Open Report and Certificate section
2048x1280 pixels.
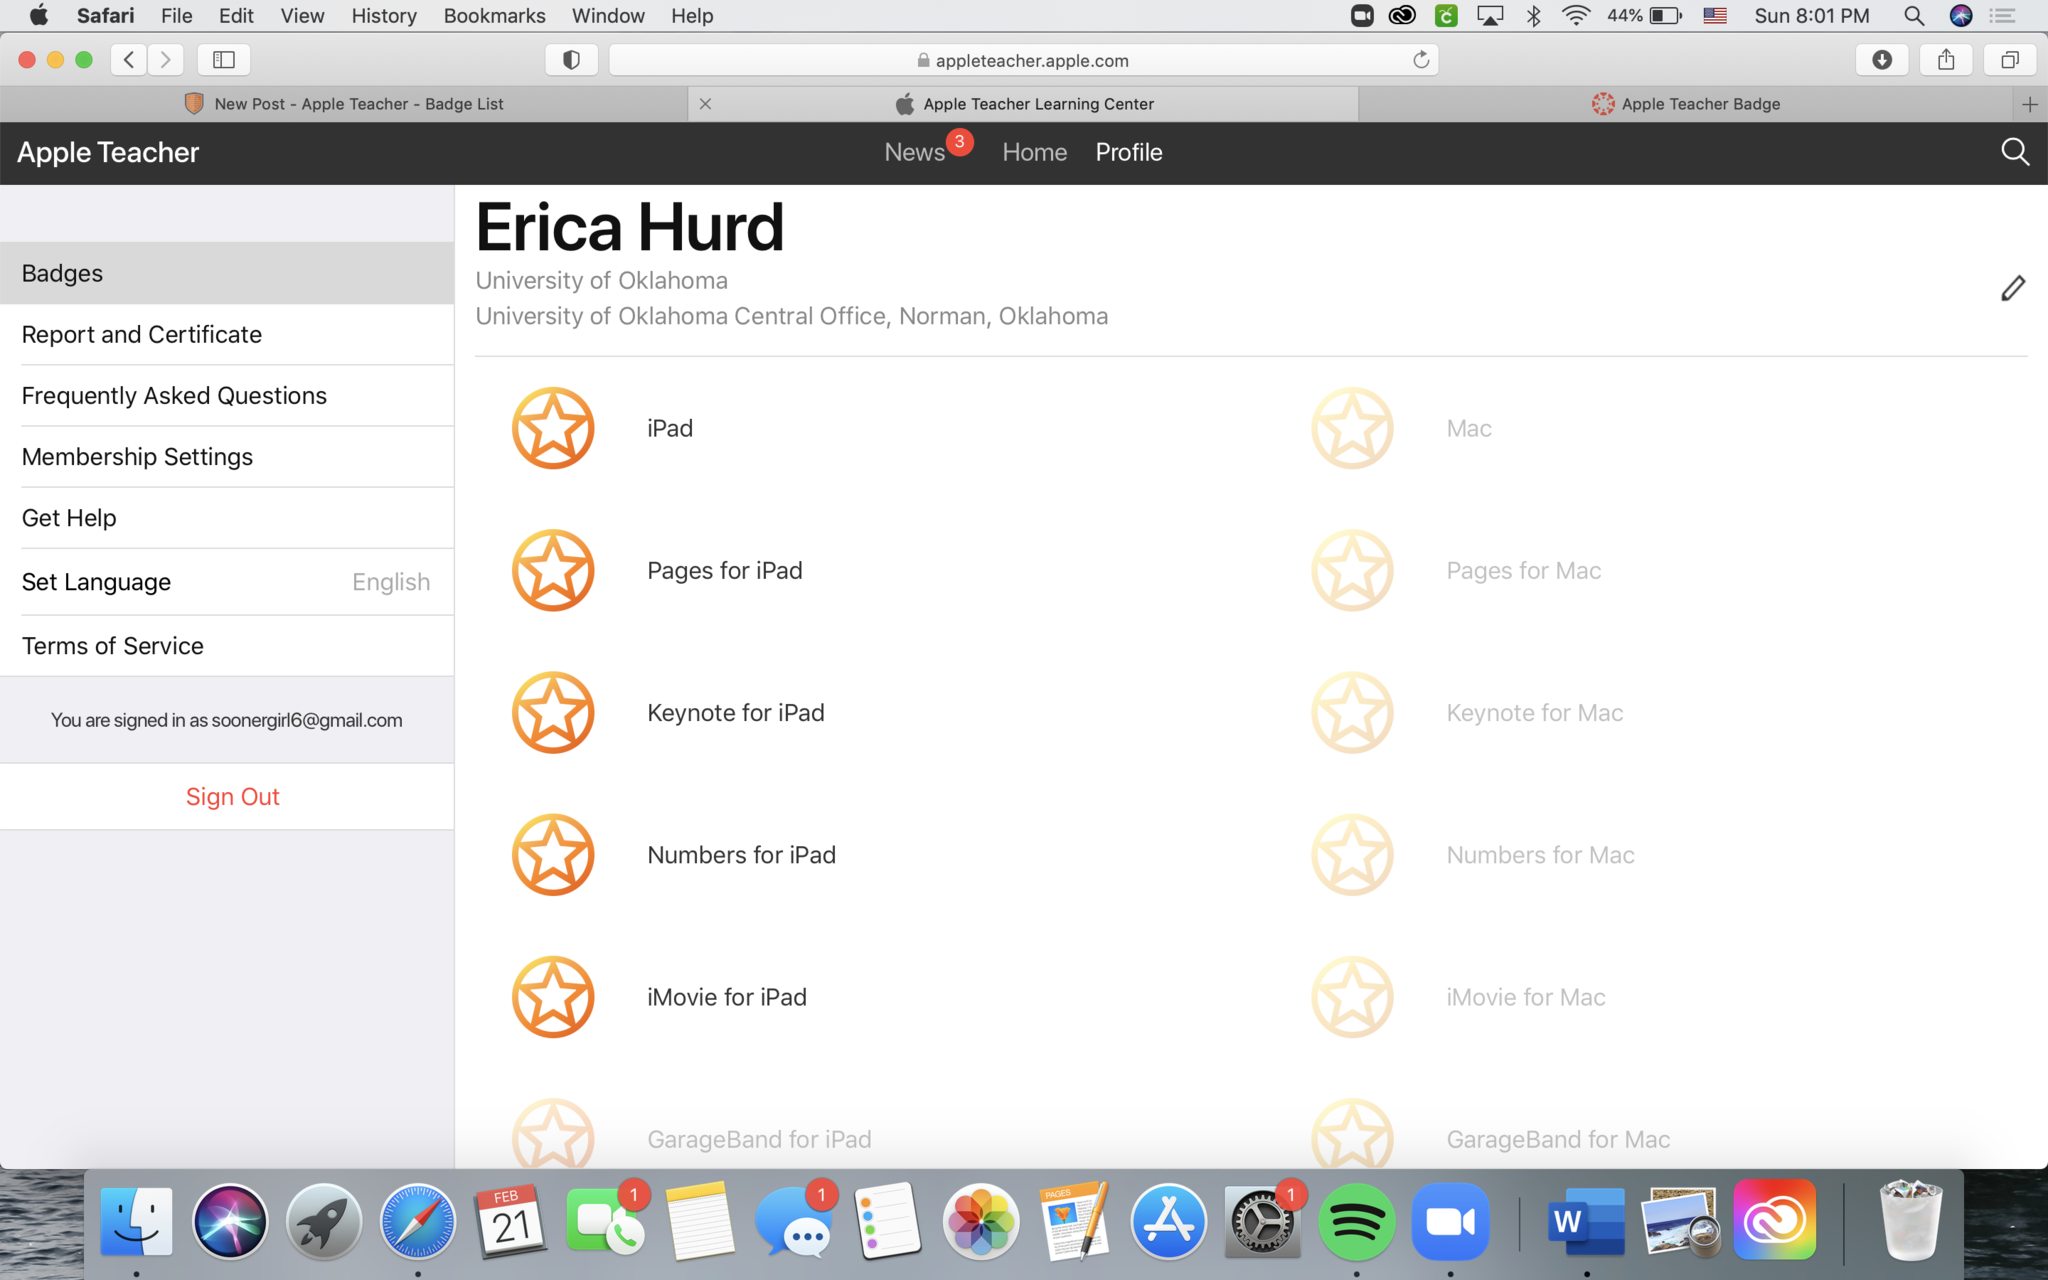(142, 335)
